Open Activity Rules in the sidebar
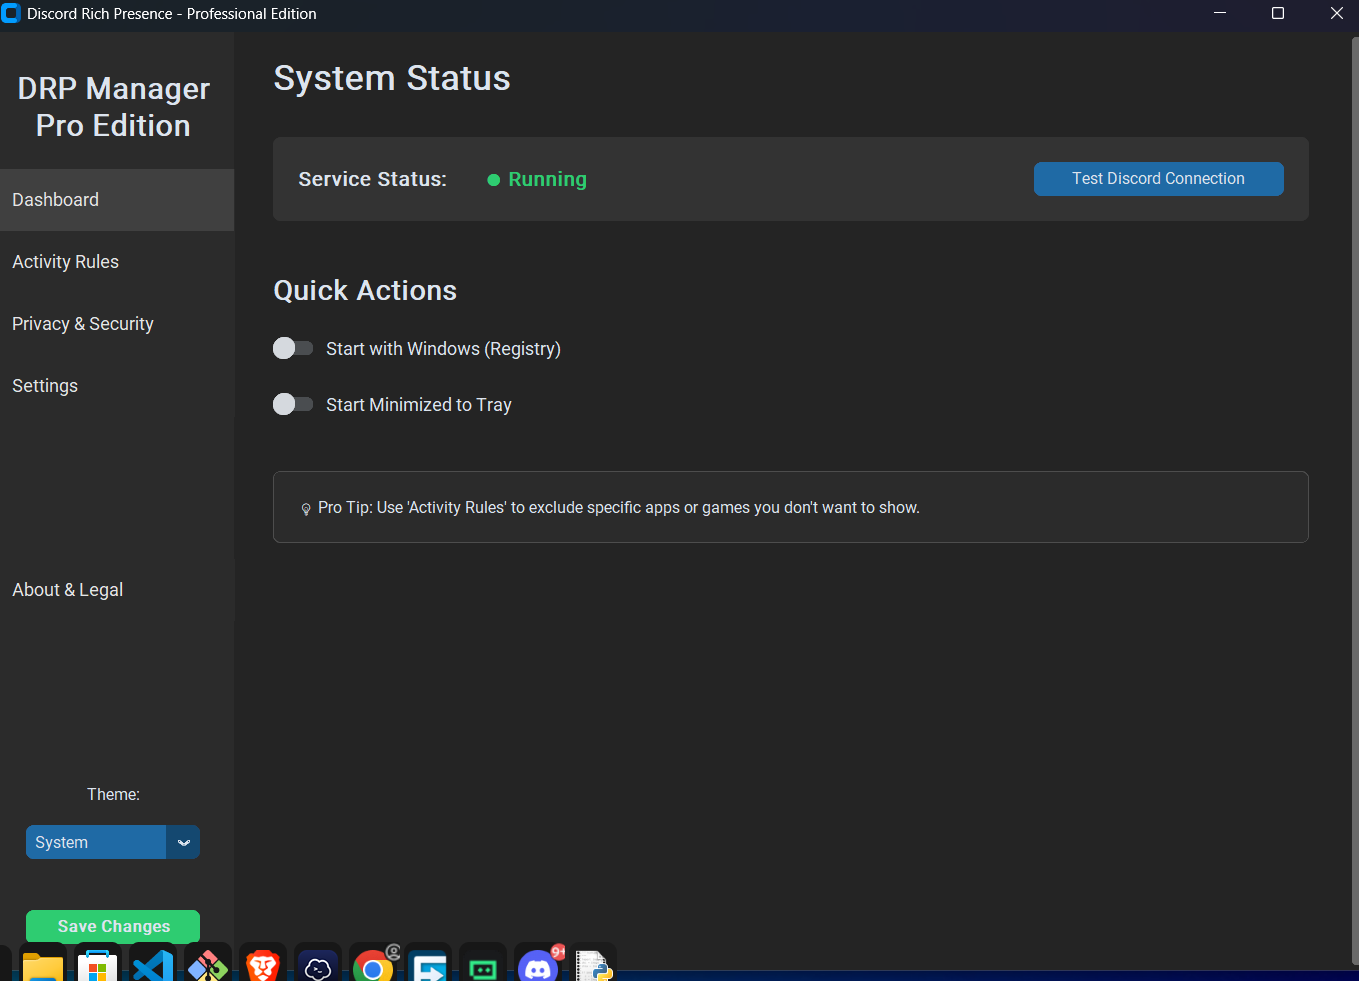 pos(117,262)
